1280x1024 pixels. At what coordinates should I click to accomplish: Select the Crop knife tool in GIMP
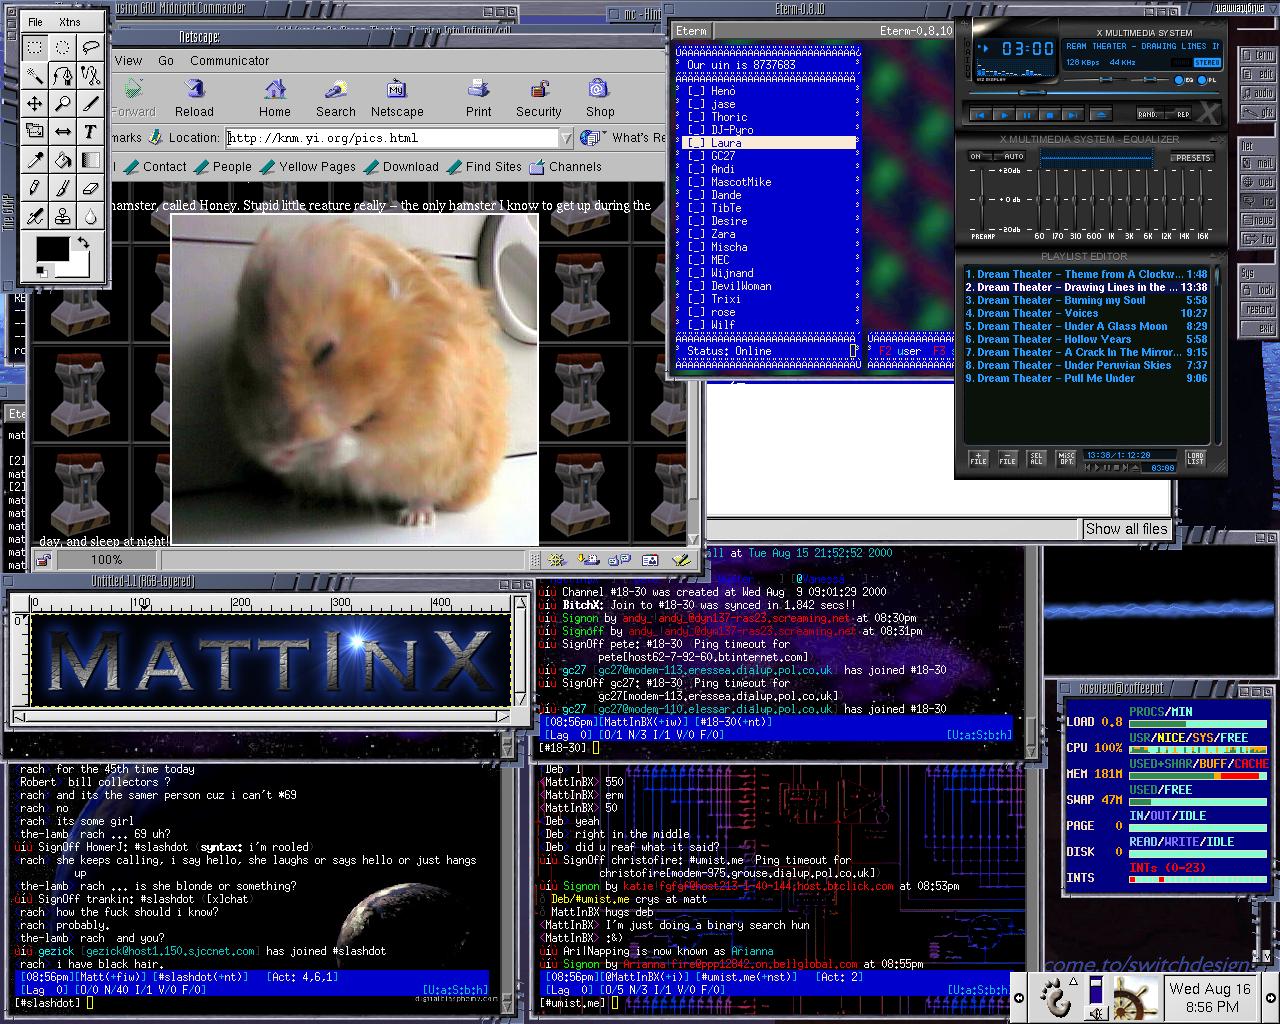(x=91, y=103)
